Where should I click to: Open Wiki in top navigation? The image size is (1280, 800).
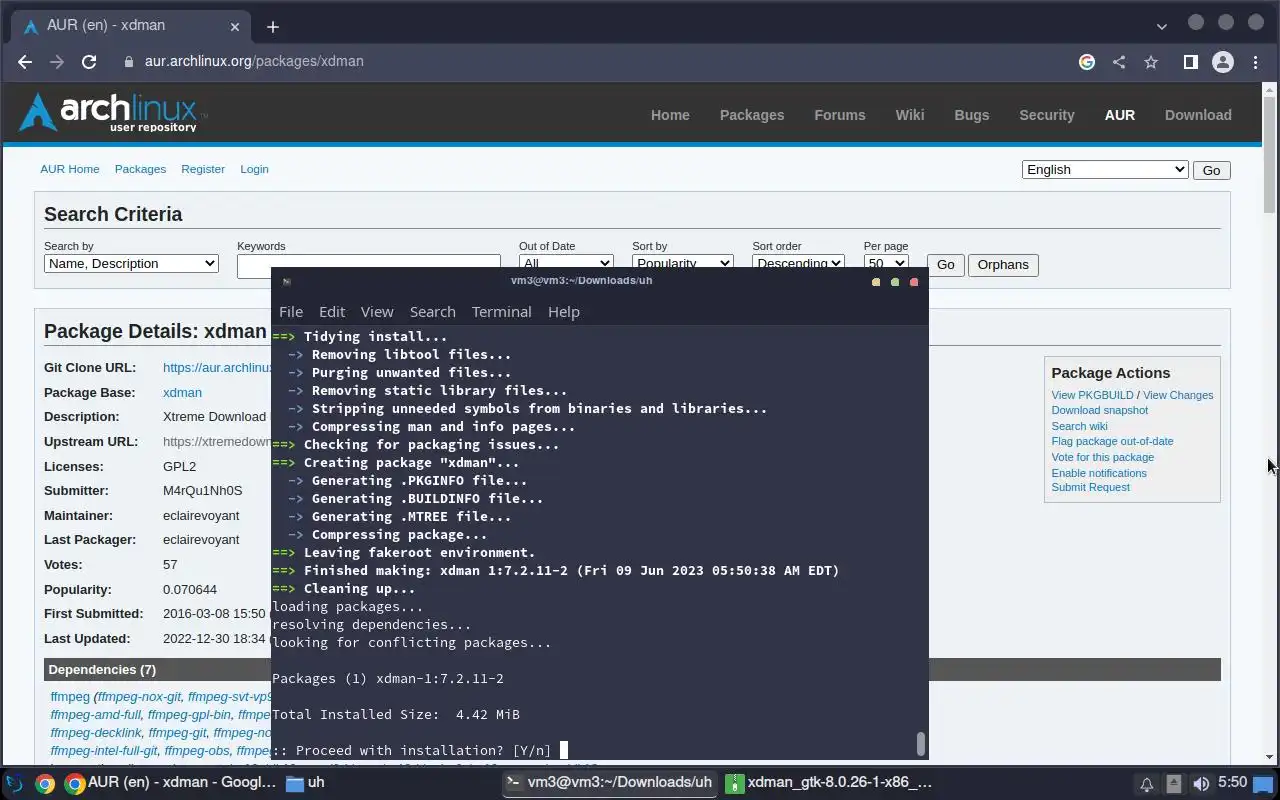point(910,115)
